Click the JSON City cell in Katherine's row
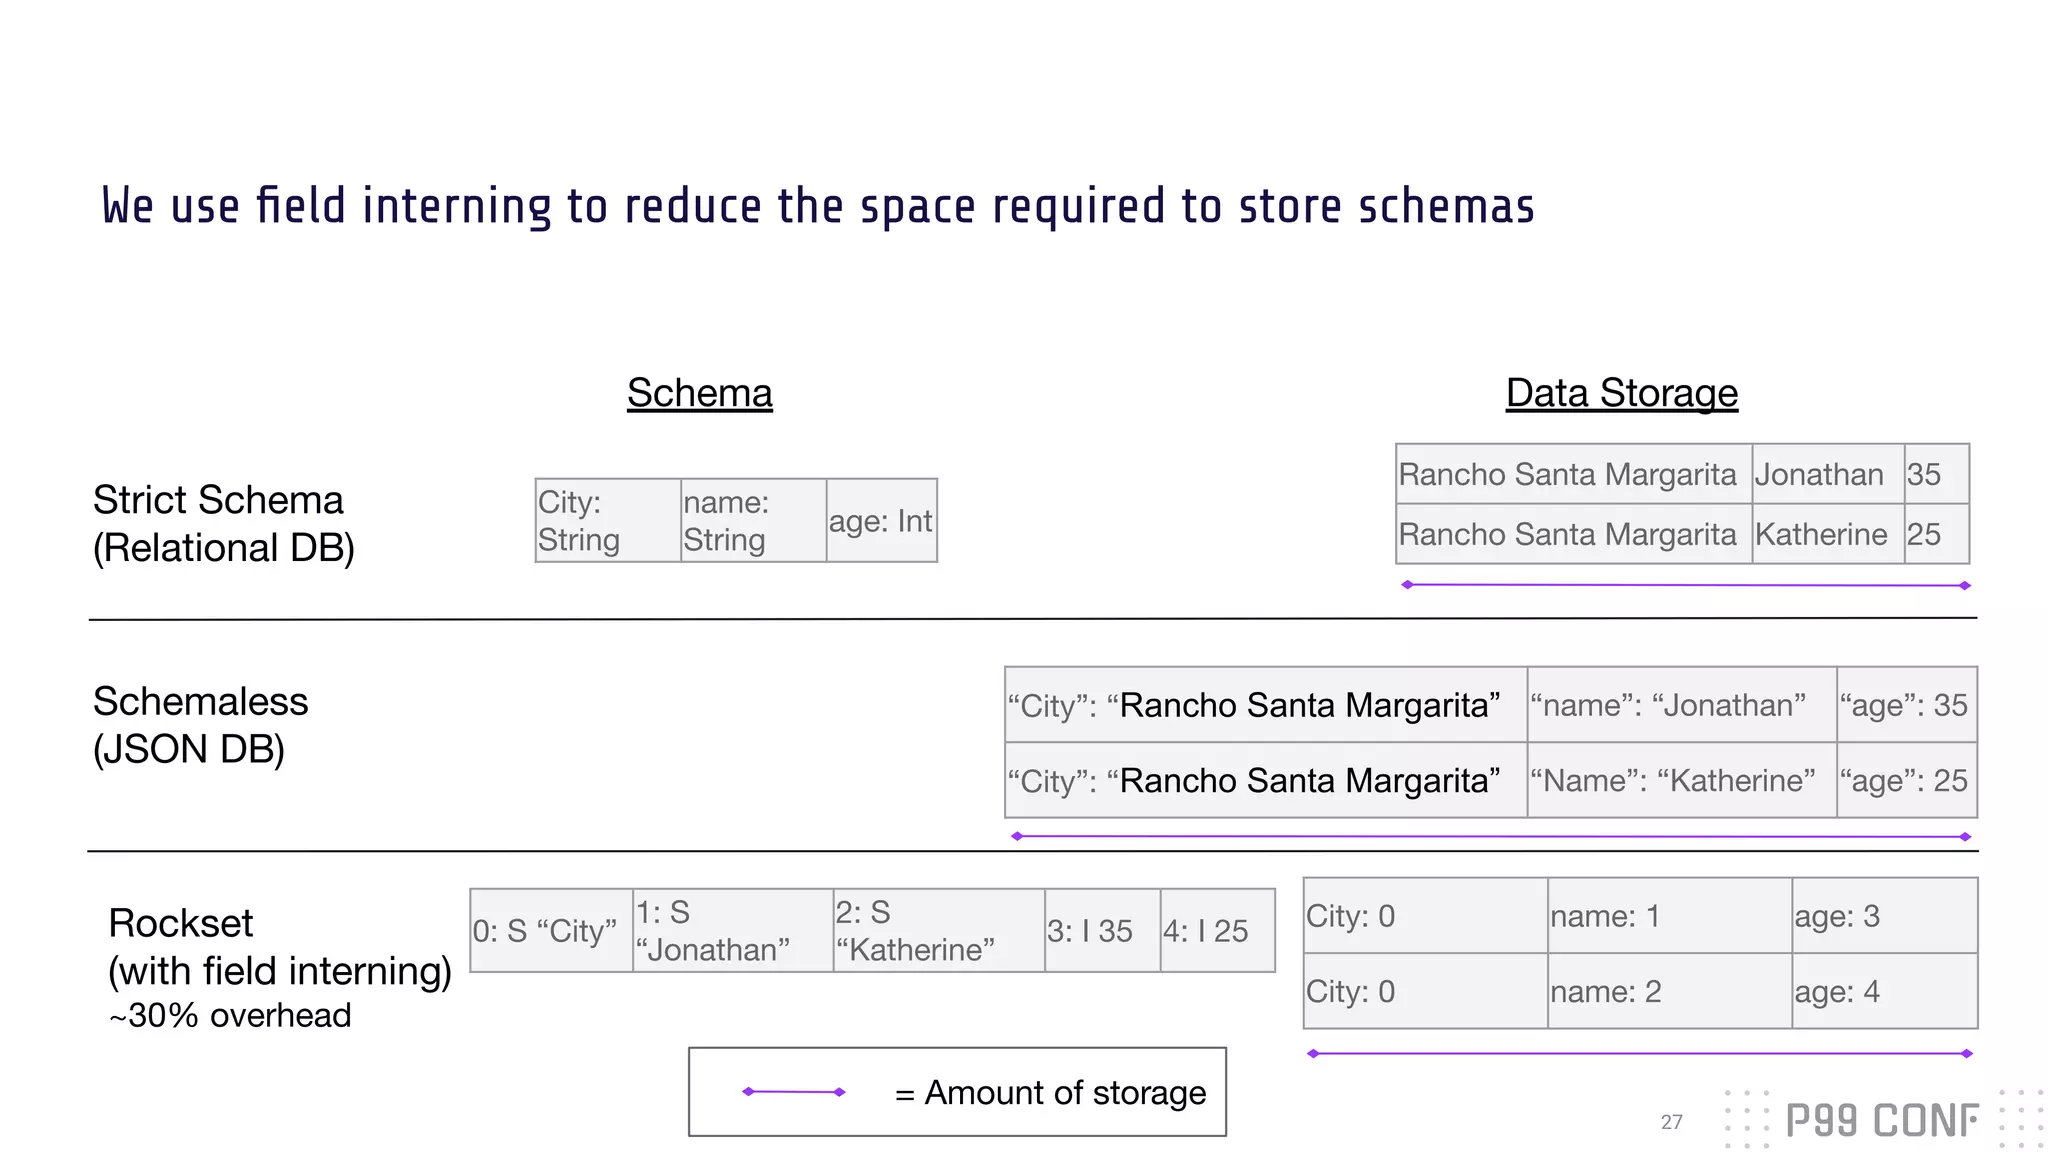The image size is (2048, 1152). [1266, 780]
